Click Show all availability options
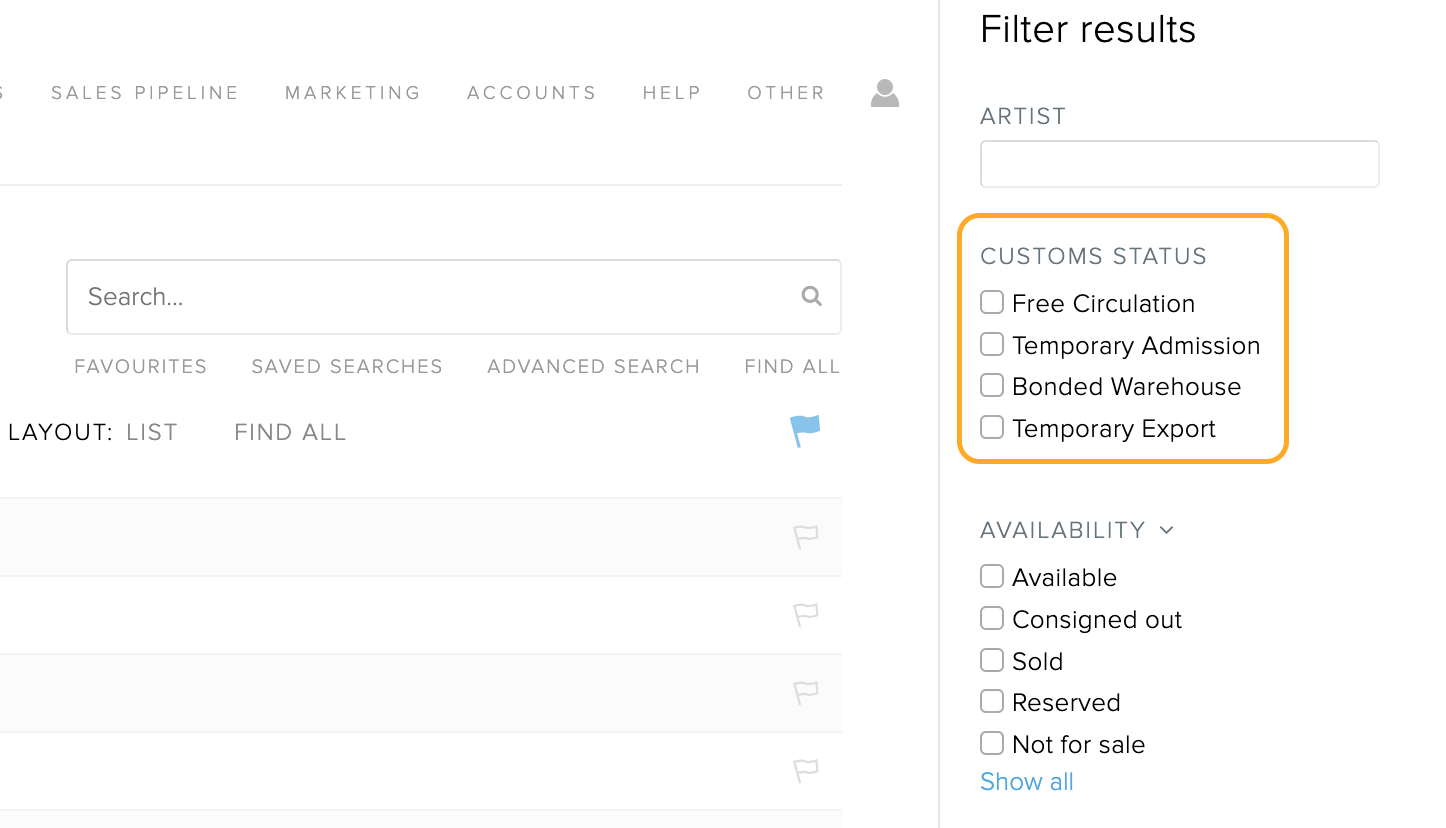Image resolution: width=1446 pixels, height=828 pixels. 1027,782
